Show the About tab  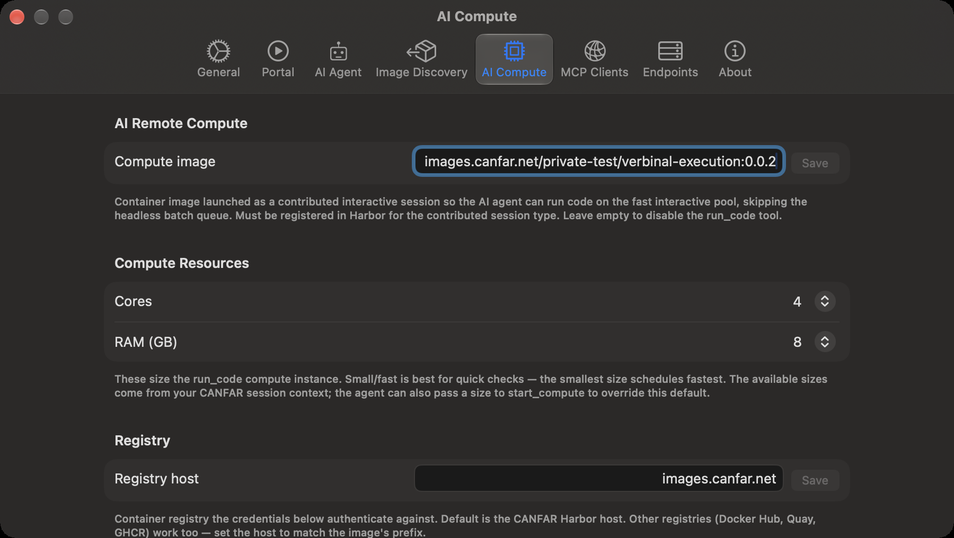[x=734, y=60]
